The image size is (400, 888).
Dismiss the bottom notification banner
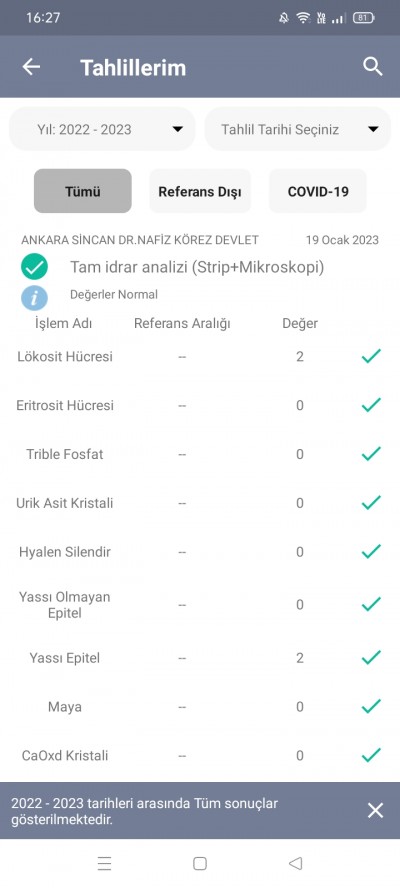tap(376, 810)
